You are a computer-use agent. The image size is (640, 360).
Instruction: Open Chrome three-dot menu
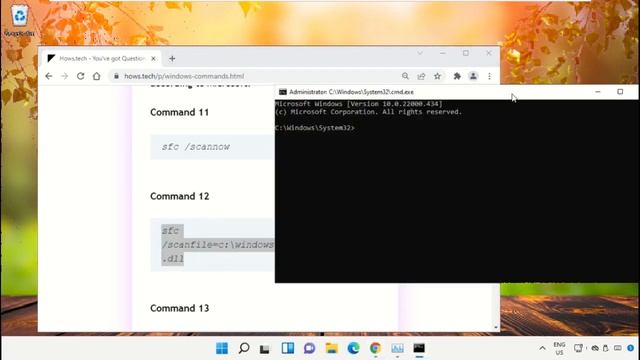[x=489, y=76]
